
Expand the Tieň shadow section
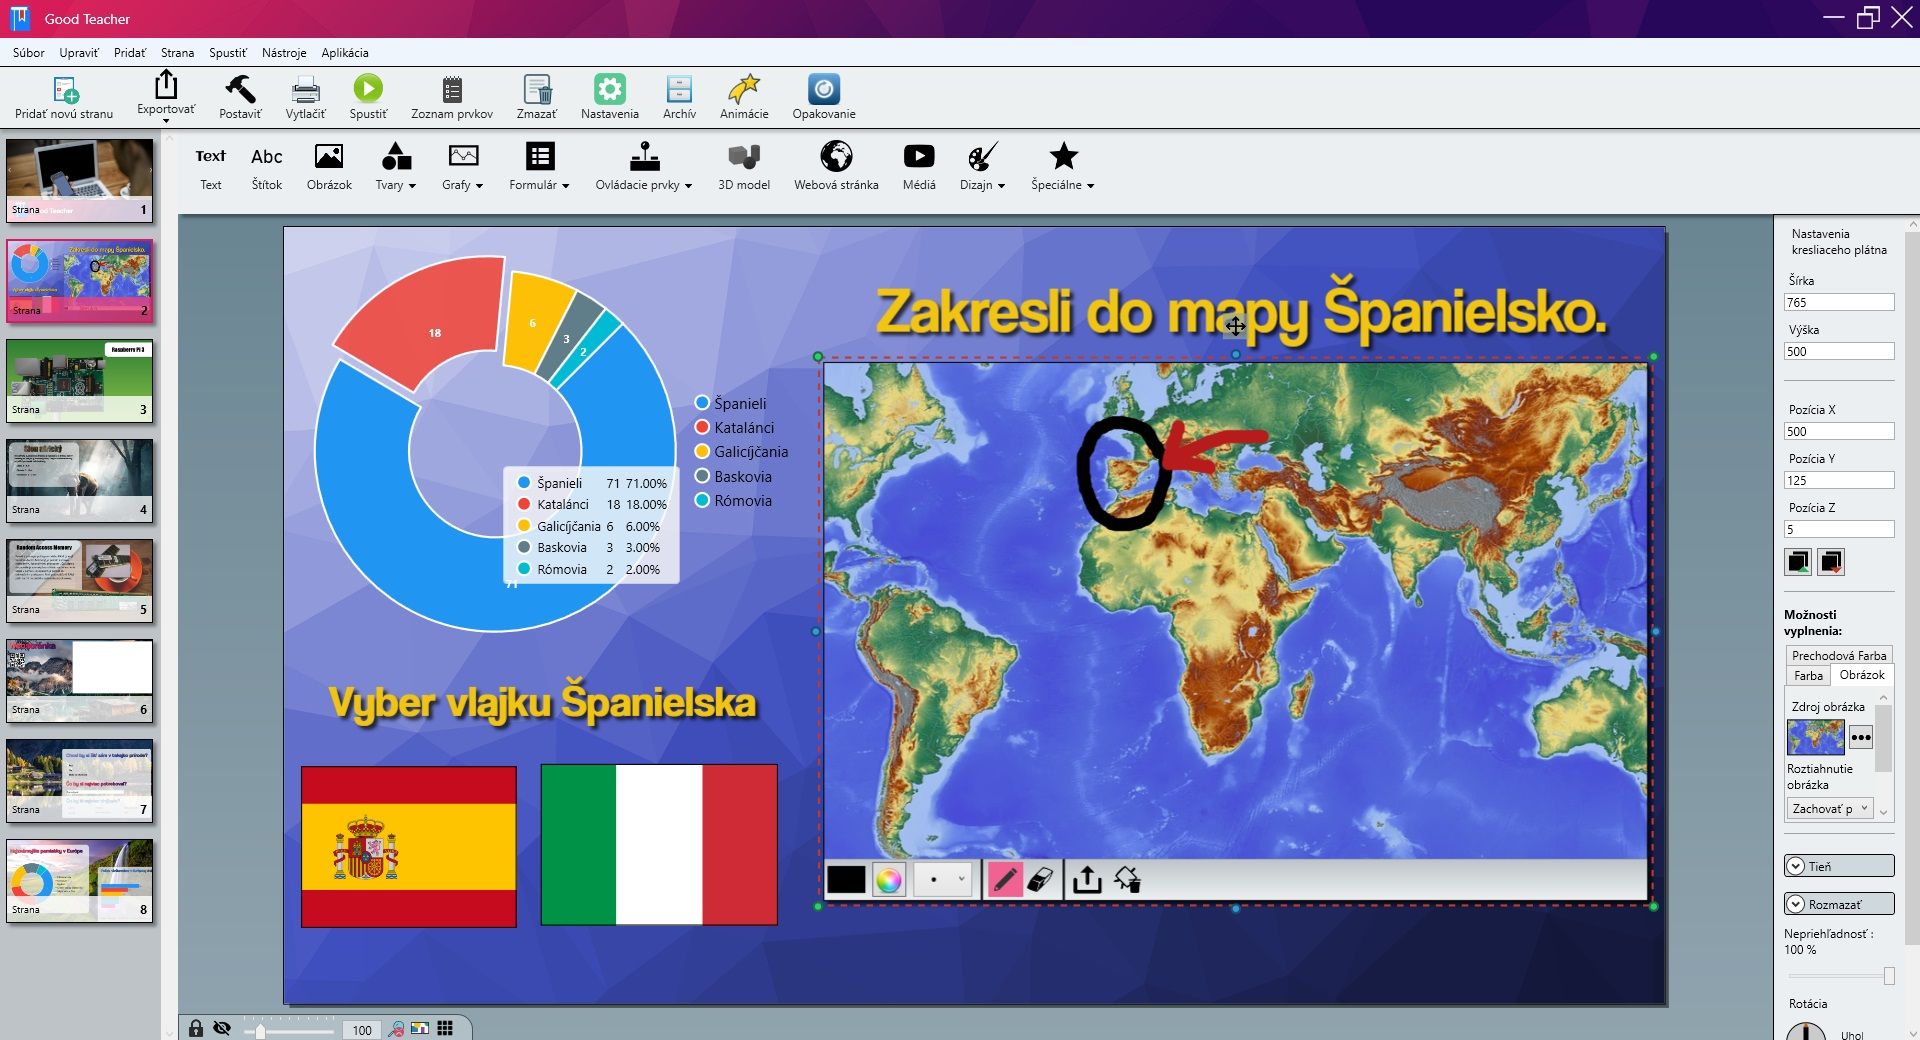pyautogui.click(x=1838, y=866)
